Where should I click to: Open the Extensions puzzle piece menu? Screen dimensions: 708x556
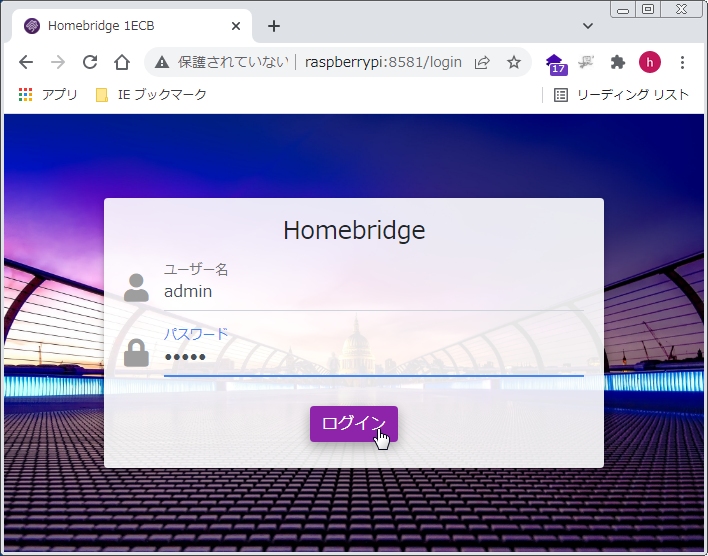[x=617, y=62]
